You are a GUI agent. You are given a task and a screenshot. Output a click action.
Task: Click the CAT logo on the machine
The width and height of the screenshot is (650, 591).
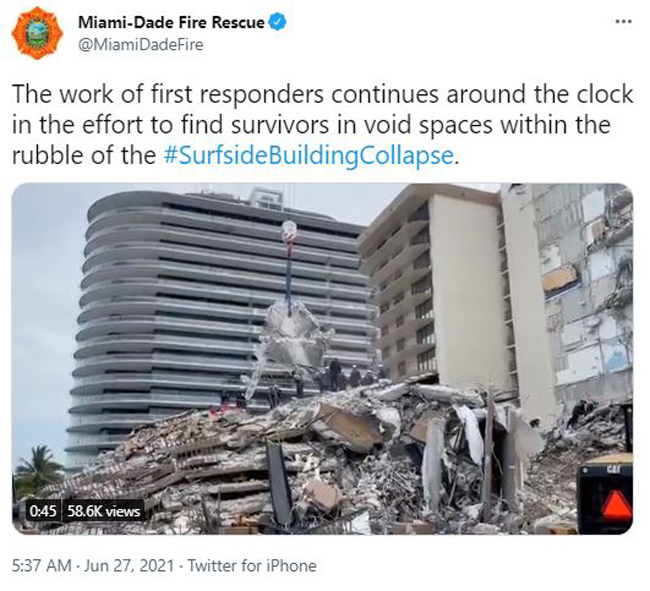pyautogui.click(x=613, y=470)
